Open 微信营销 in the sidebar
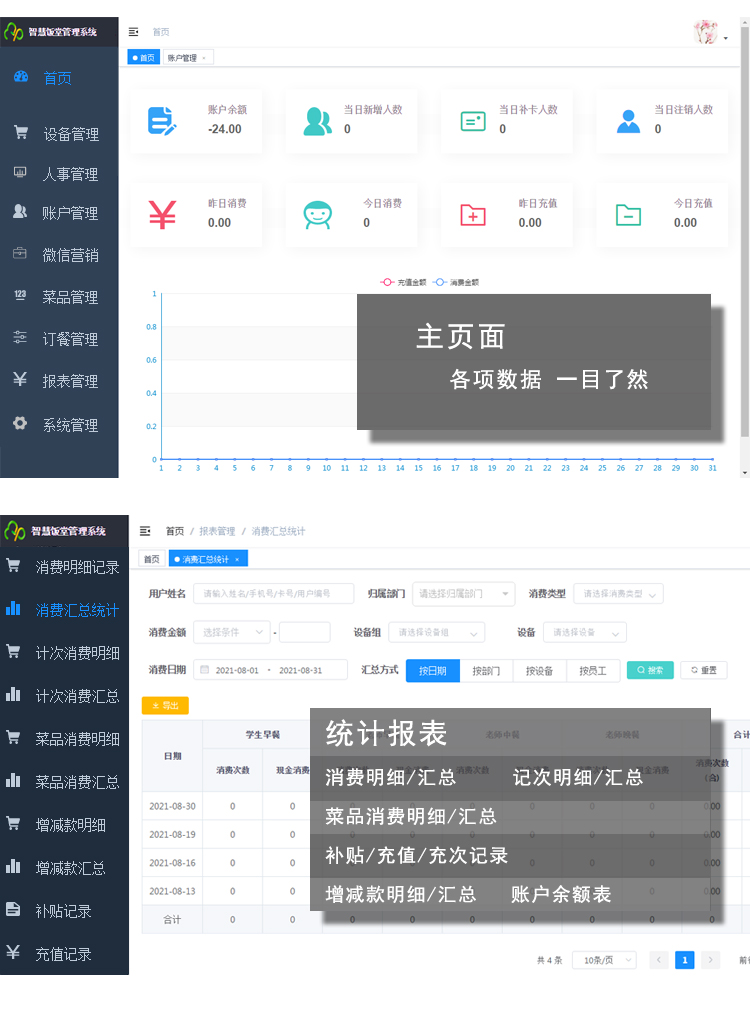750x1018 pixels. (70, 255)
